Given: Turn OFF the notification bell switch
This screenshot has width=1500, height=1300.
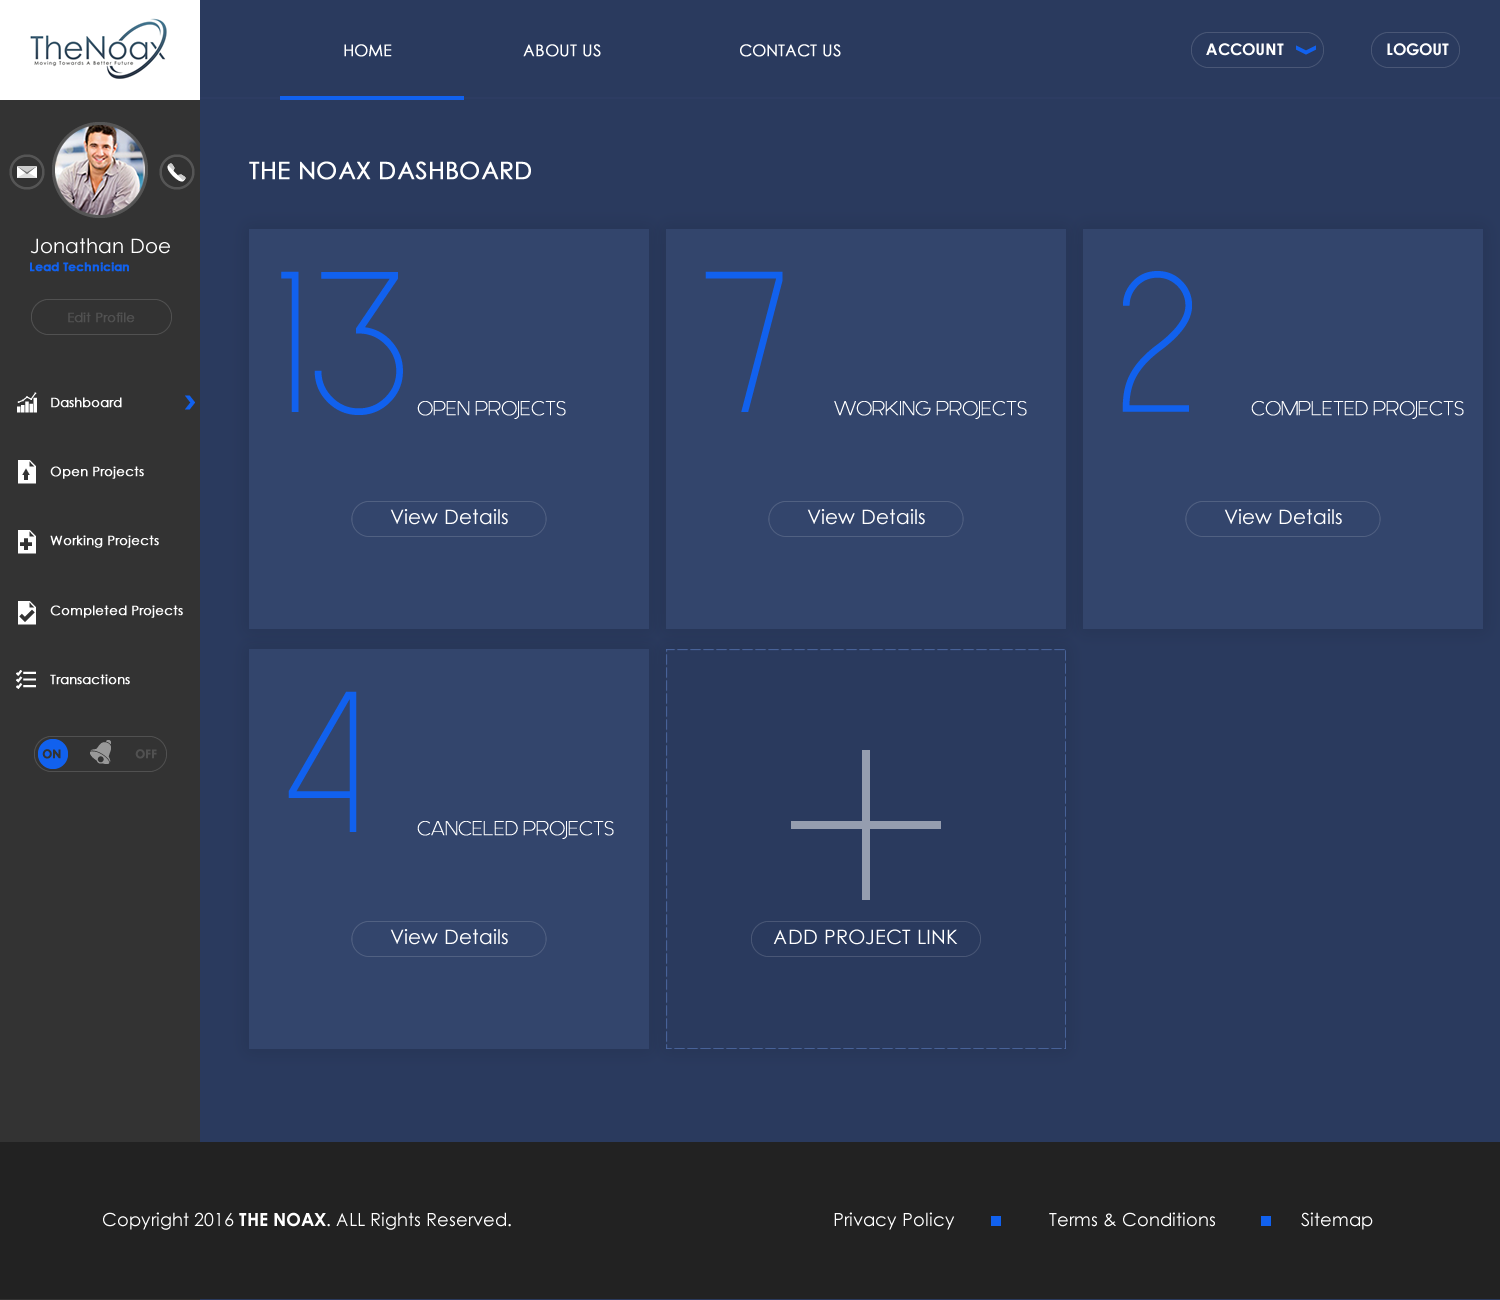Looking at the screenshot, I should click(146, 754).
